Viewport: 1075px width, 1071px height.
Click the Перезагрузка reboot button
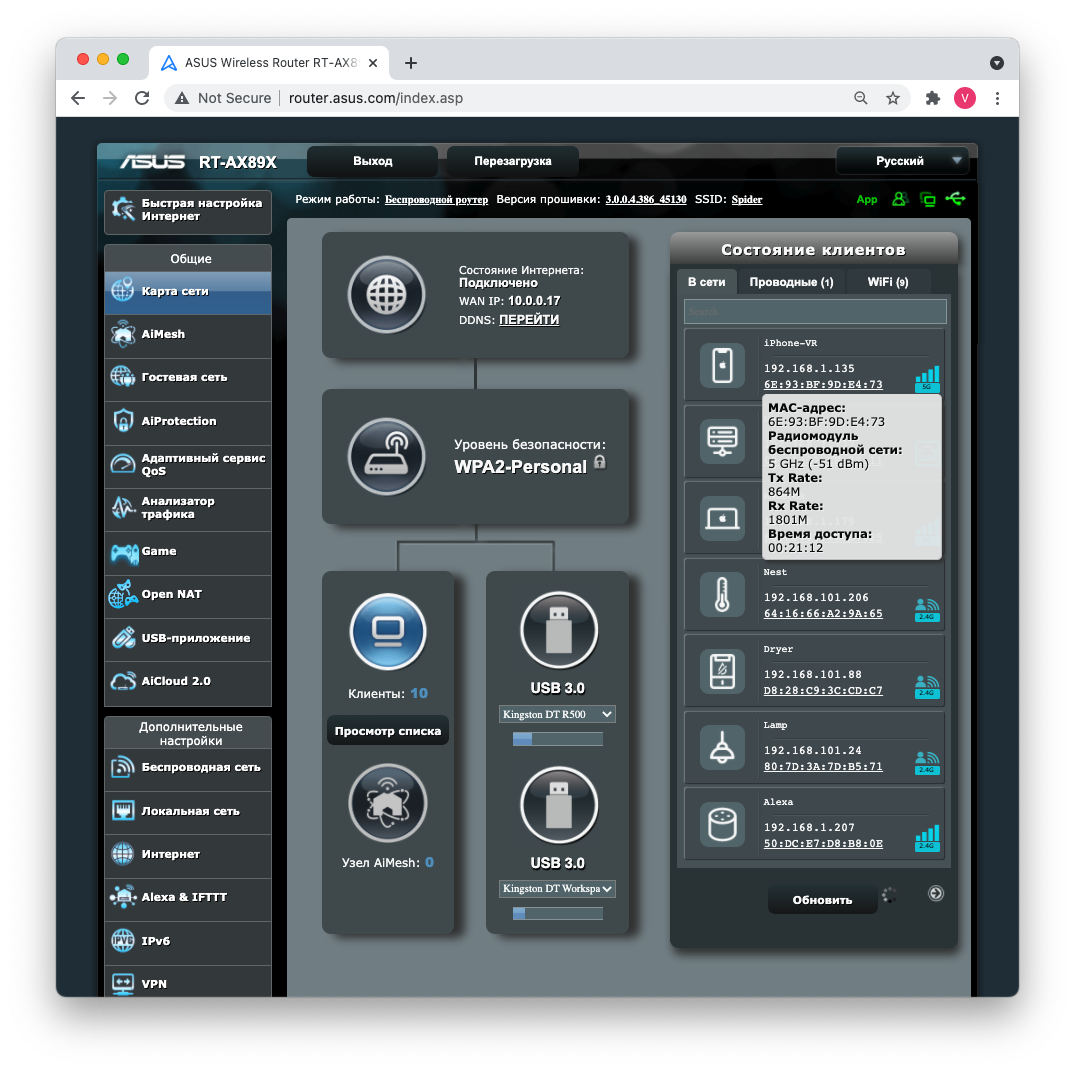512,161
